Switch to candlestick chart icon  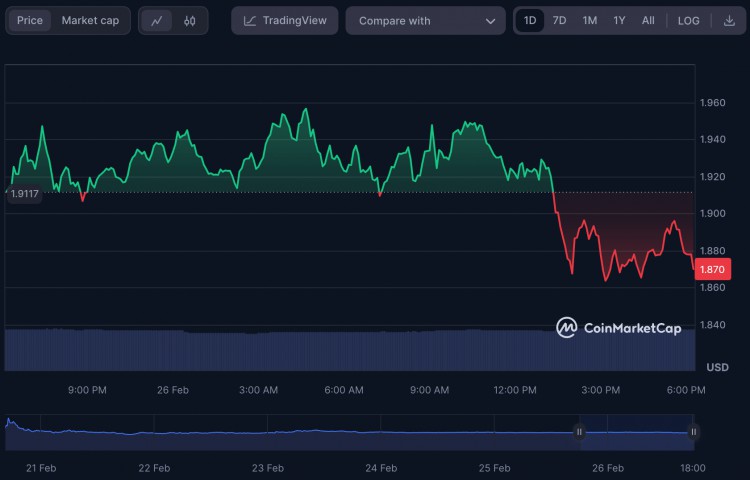tap(189, 21)
